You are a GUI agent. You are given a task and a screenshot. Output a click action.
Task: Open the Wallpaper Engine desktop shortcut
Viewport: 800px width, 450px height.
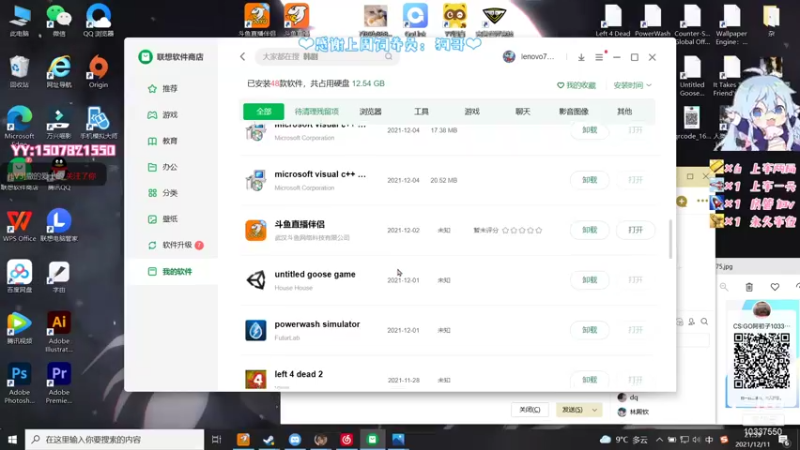[731, 24]
